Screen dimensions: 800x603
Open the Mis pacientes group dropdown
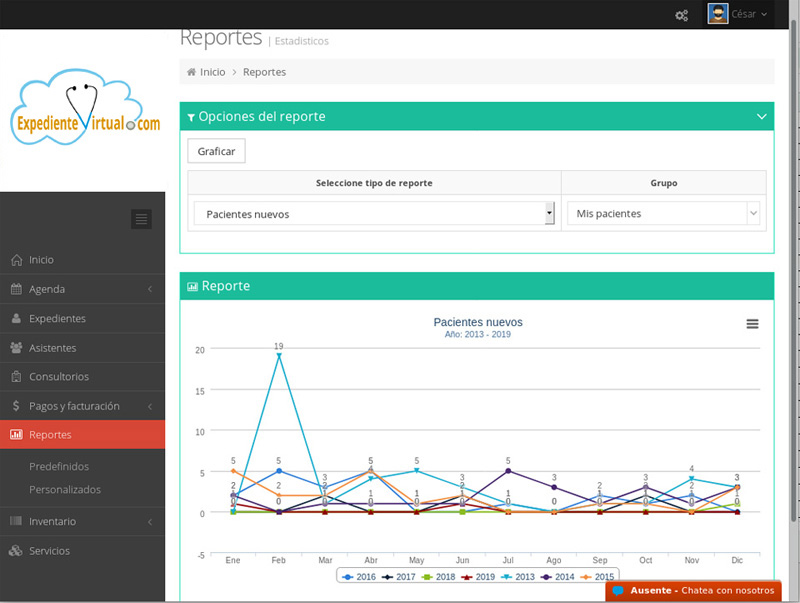pos(663,213)
